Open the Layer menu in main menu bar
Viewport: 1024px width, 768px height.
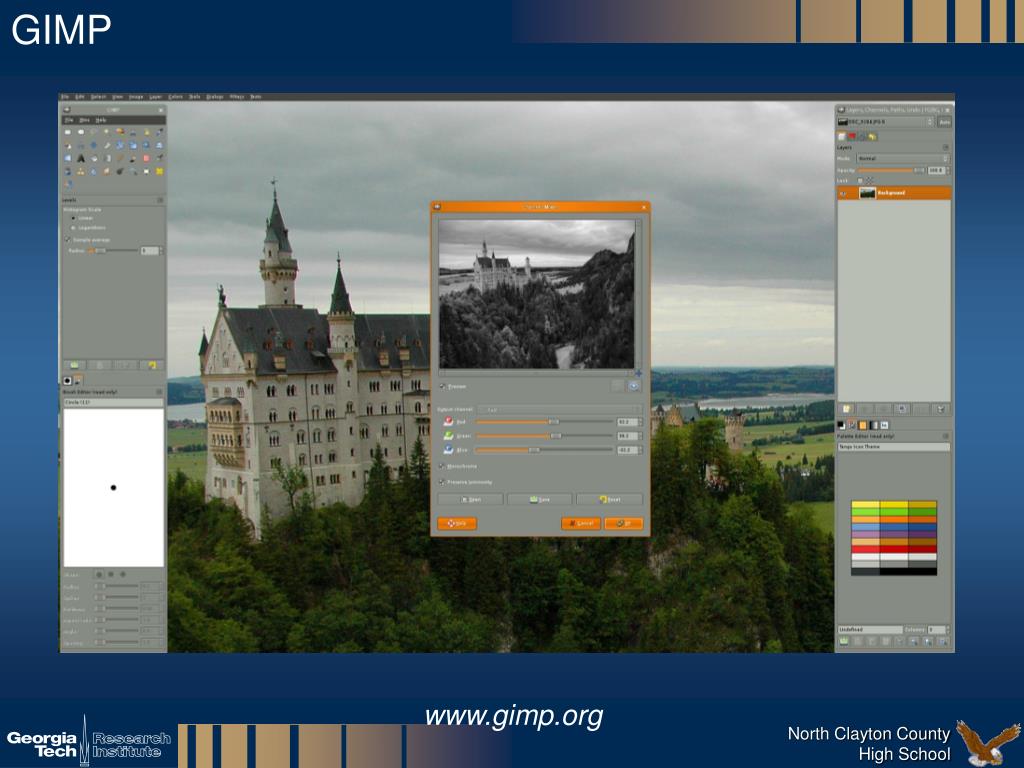[x=155, y=97]
